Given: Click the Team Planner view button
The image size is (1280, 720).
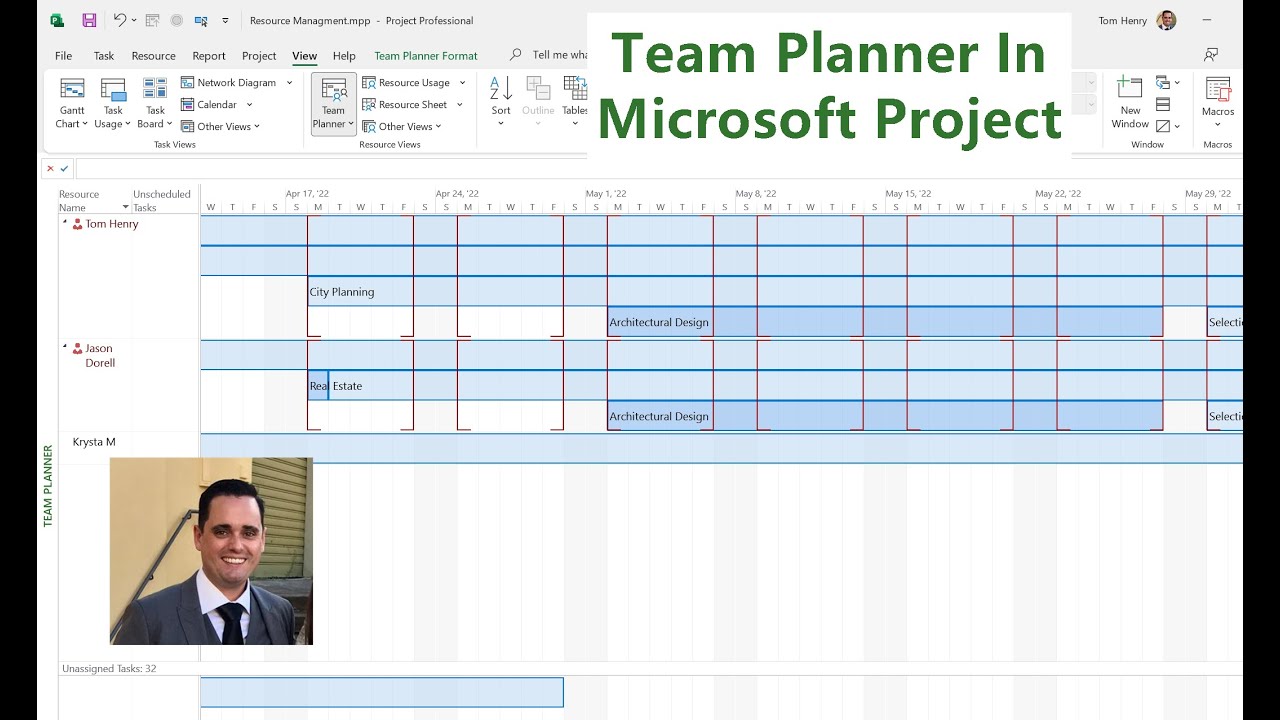Looking at the screenshot, I should (x=333, y=104).
